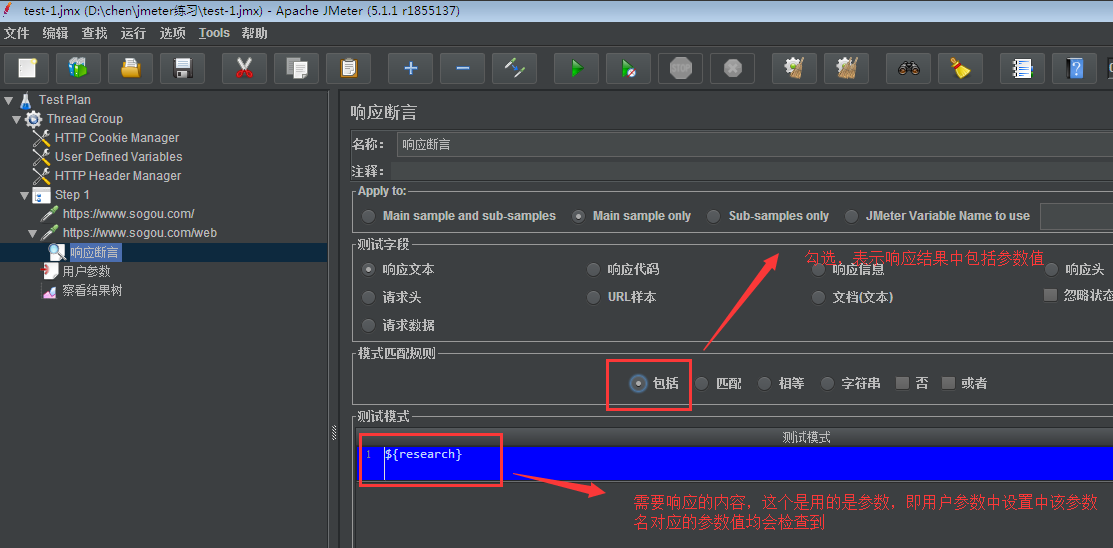1113x548 pixels.
Task: Select 文档(文本) test field
Action: coord(852,297)
